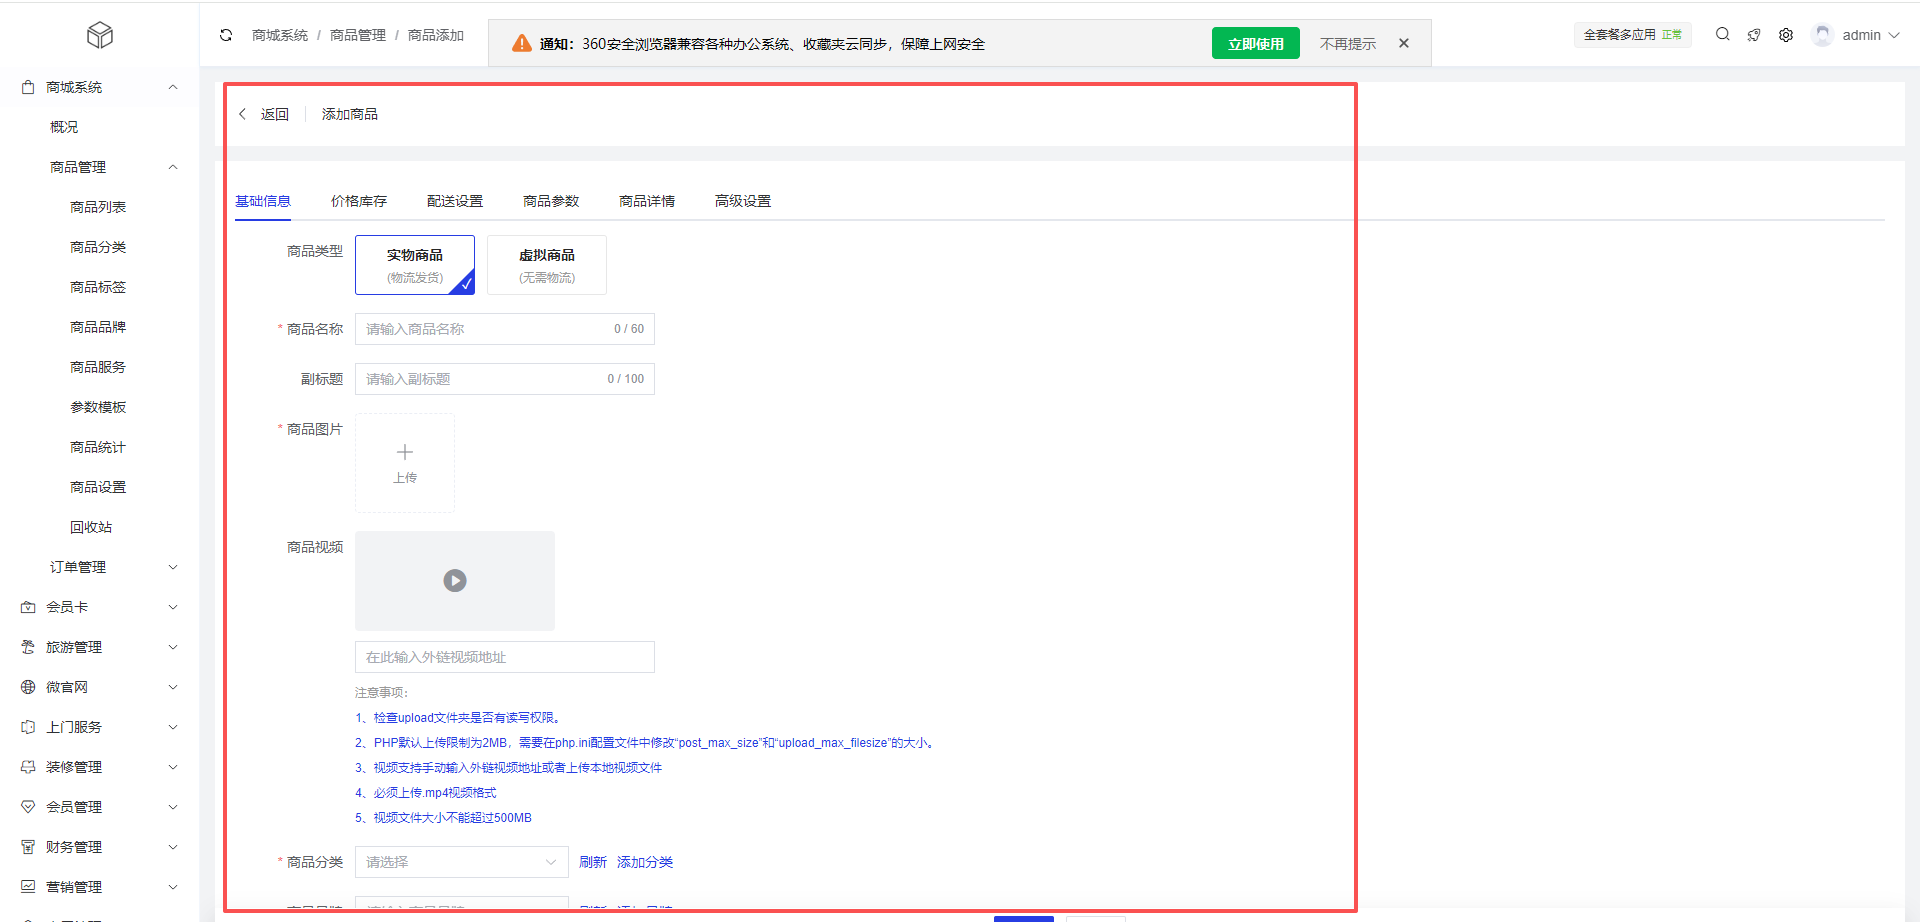Expand the 订单管理 sidebar menu
Viewport: 1920px width, 922px height.
(x=110, y=567)
